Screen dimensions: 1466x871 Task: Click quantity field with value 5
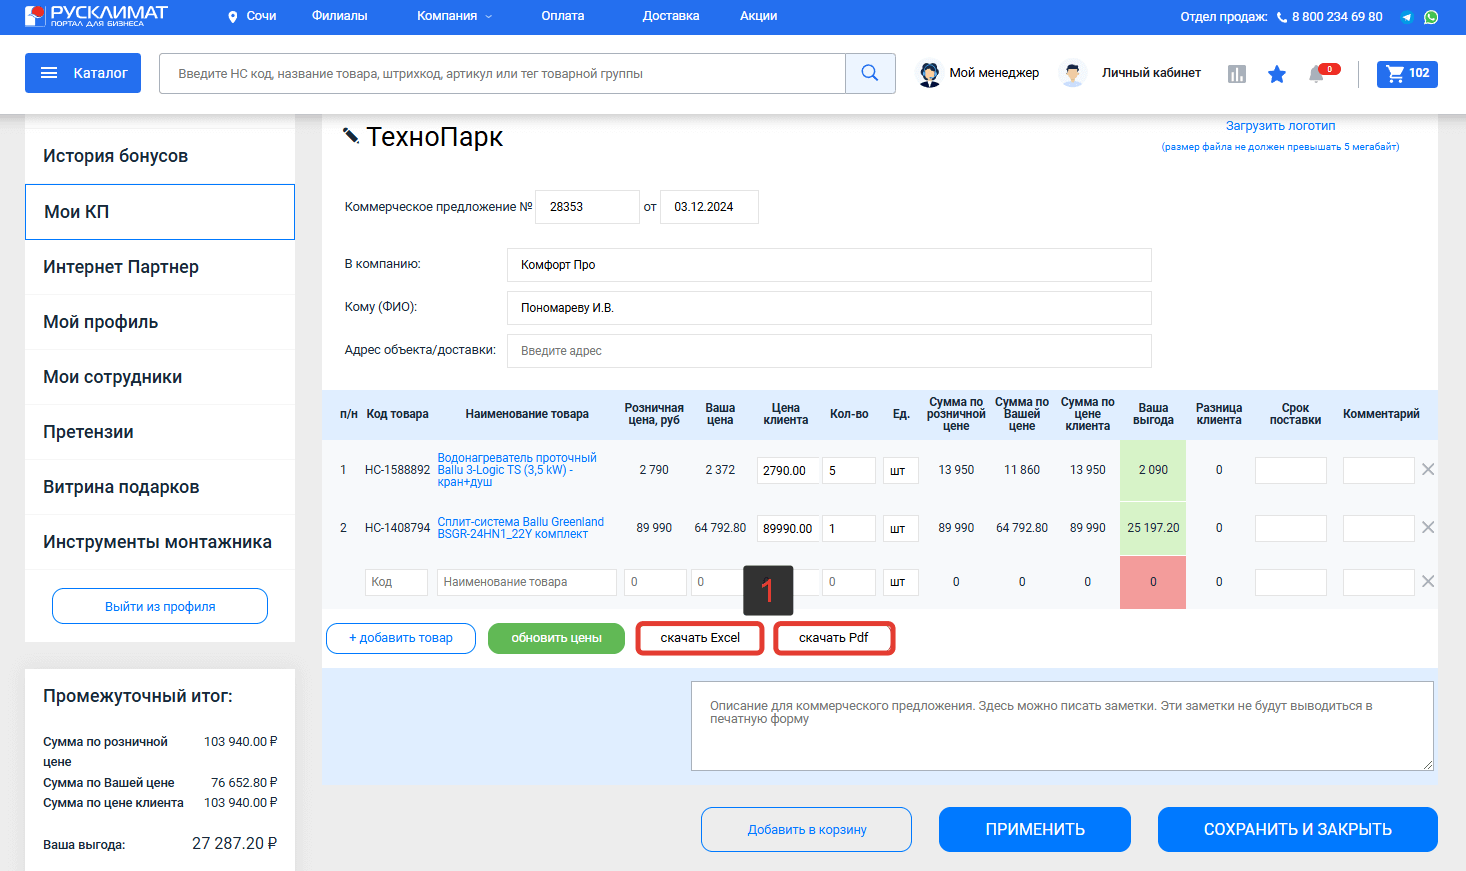[x=850, y=471]
